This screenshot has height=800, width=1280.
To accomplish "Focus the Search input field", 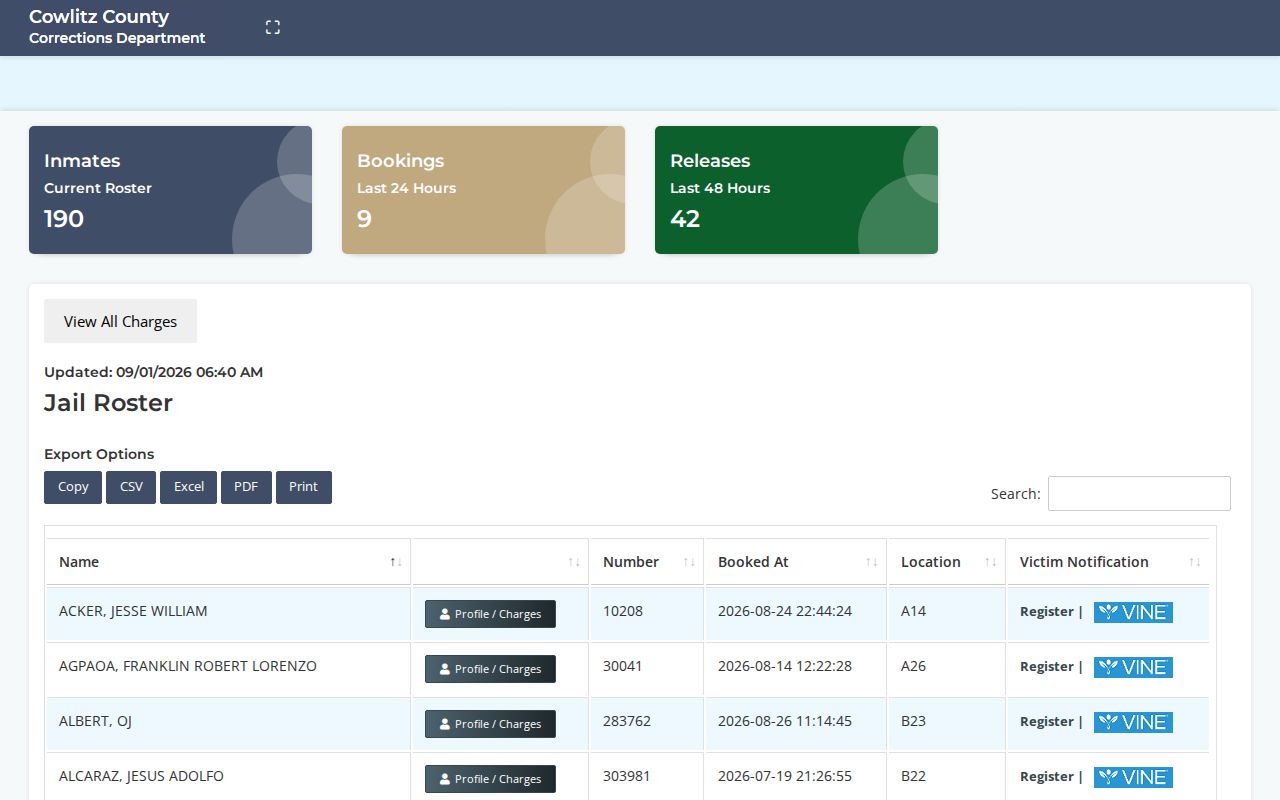I will click(1139, 493).
